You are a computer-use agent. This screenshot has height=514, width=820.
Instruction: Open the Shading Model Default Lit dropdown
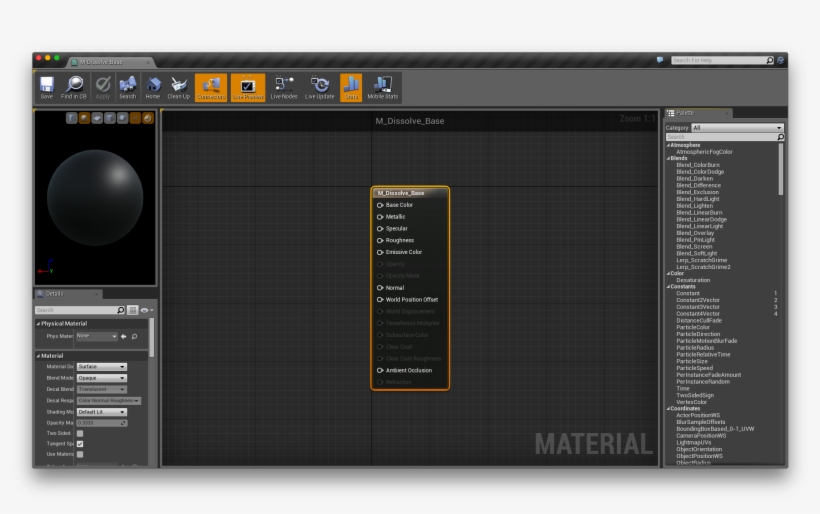101,412
